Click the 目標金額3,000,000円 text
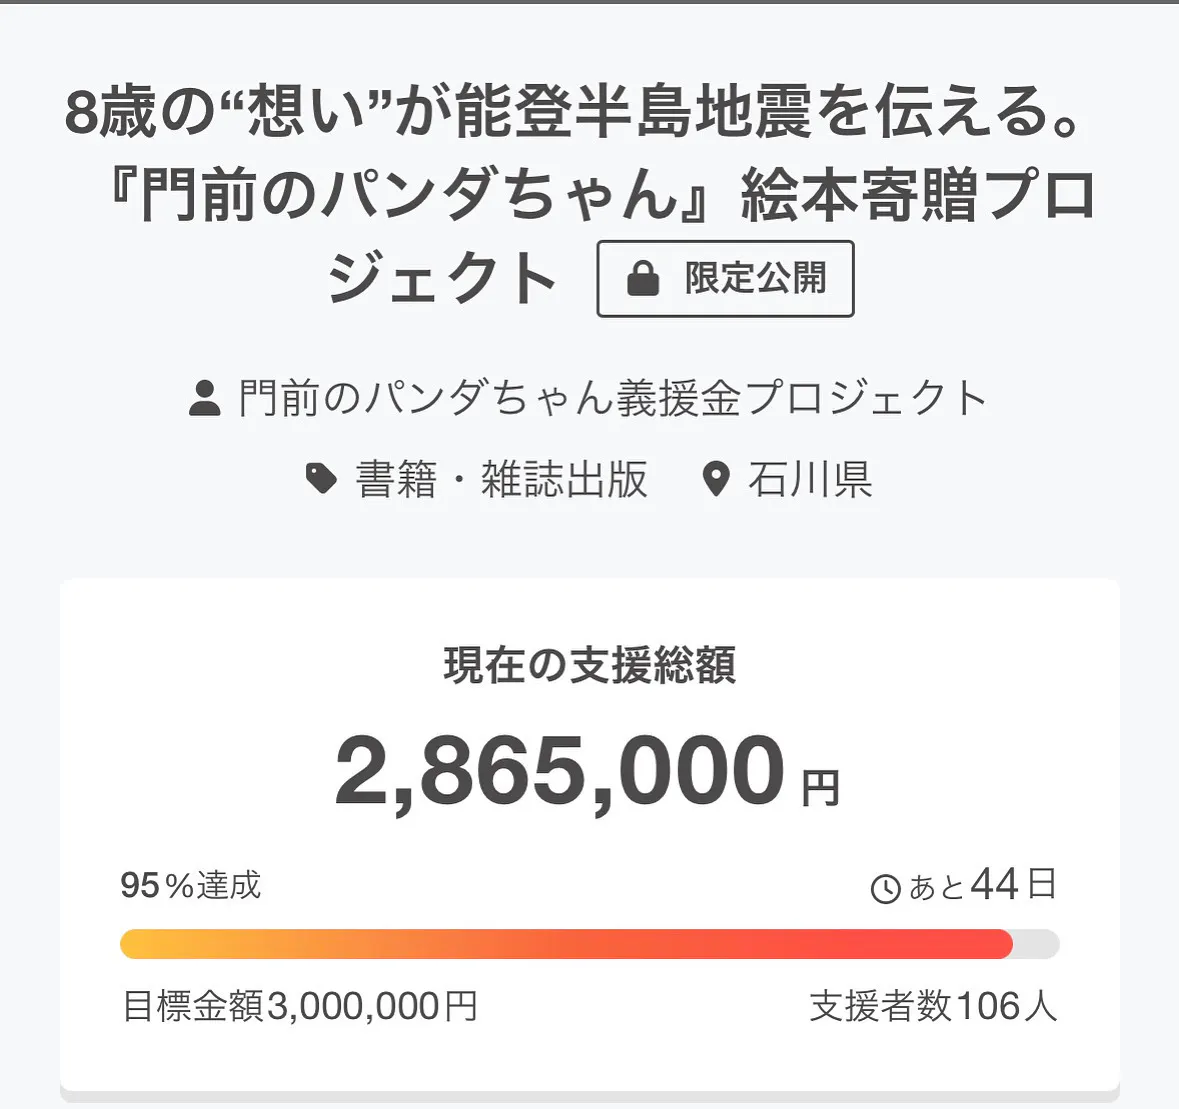The width and height of the screenshot is (1179, 1109). click(299, 1006)
